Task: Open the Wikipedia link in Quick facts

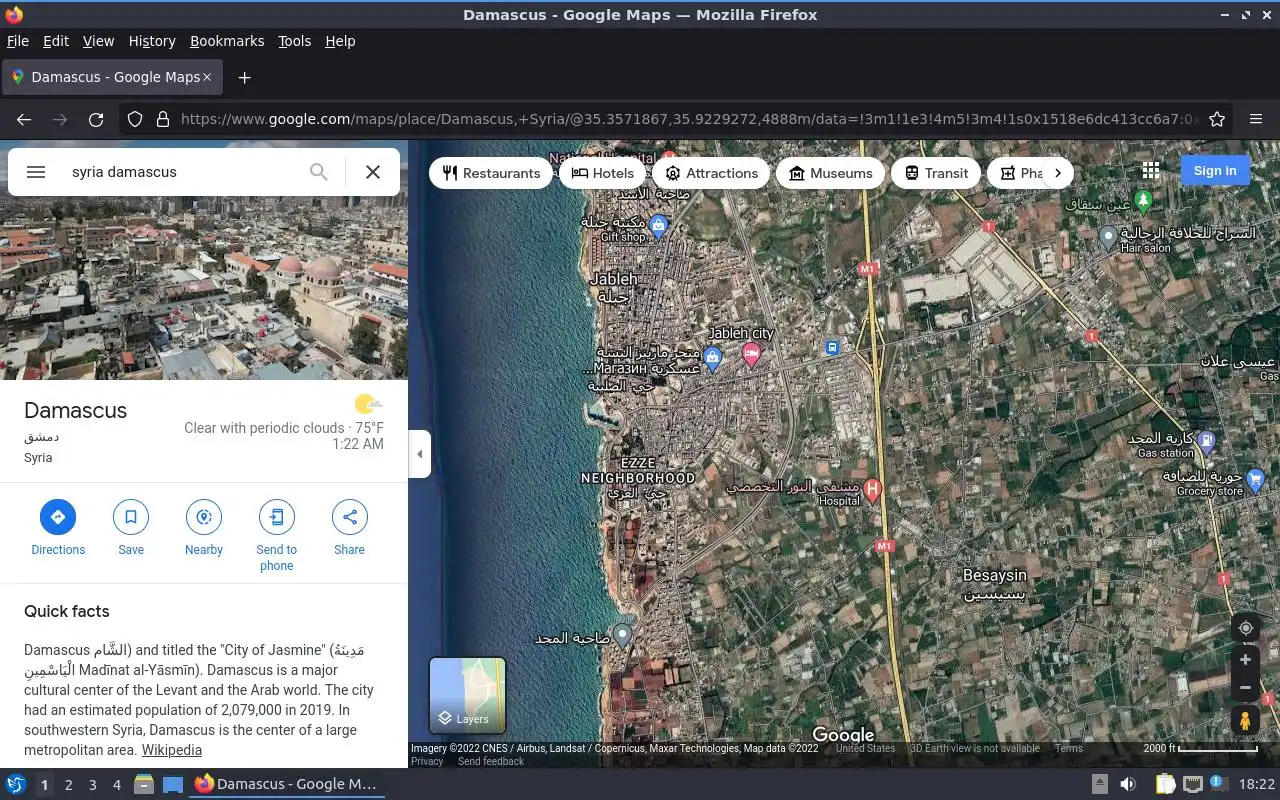Action: 172,750
